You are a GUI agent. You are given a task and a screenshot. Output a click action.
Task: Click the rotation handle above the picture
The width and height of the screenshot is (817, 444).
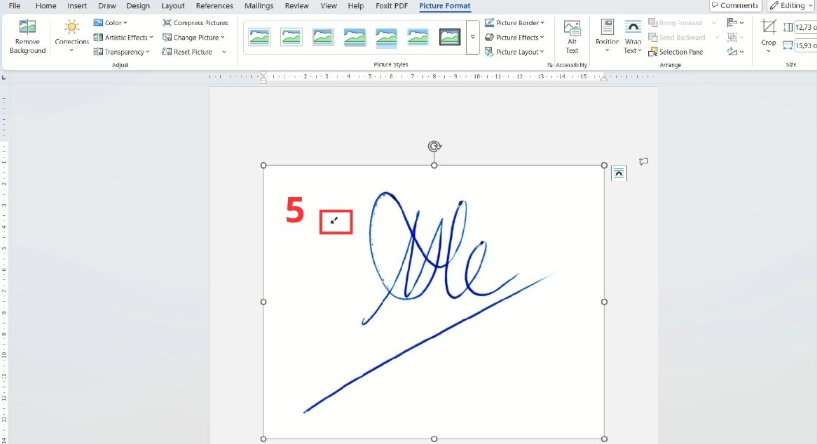(x=434, y=146)
